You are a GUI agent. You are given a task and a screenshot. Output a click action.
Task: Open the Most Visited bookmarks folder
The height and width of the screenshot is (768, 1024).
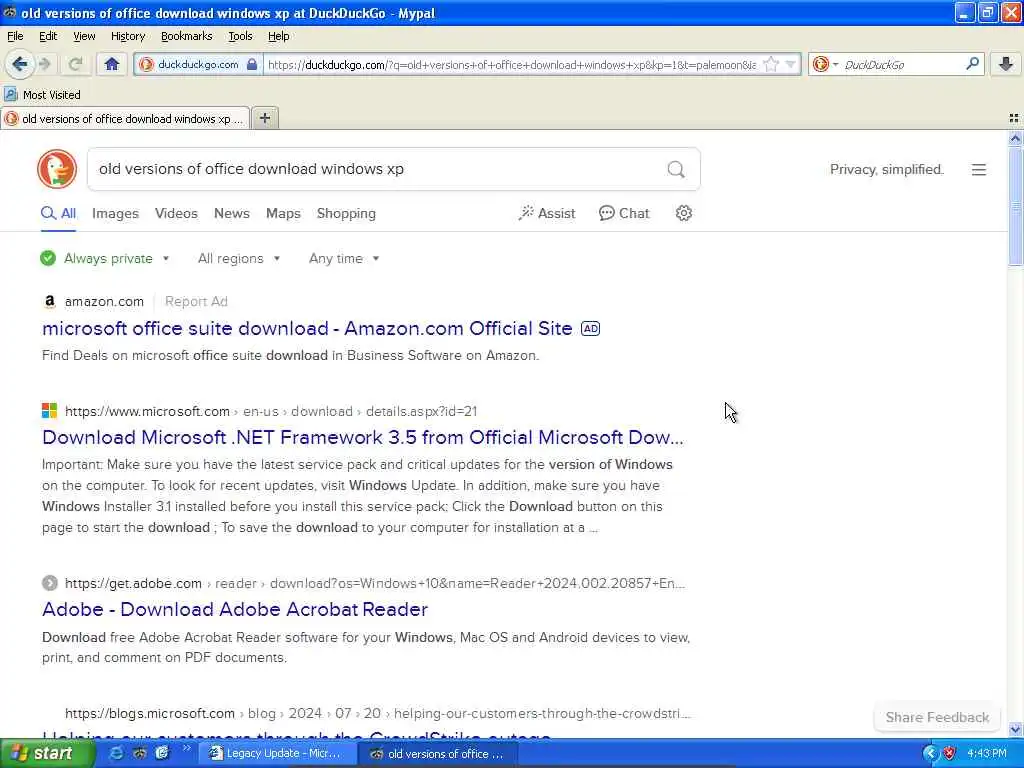[x=43, y=95]
